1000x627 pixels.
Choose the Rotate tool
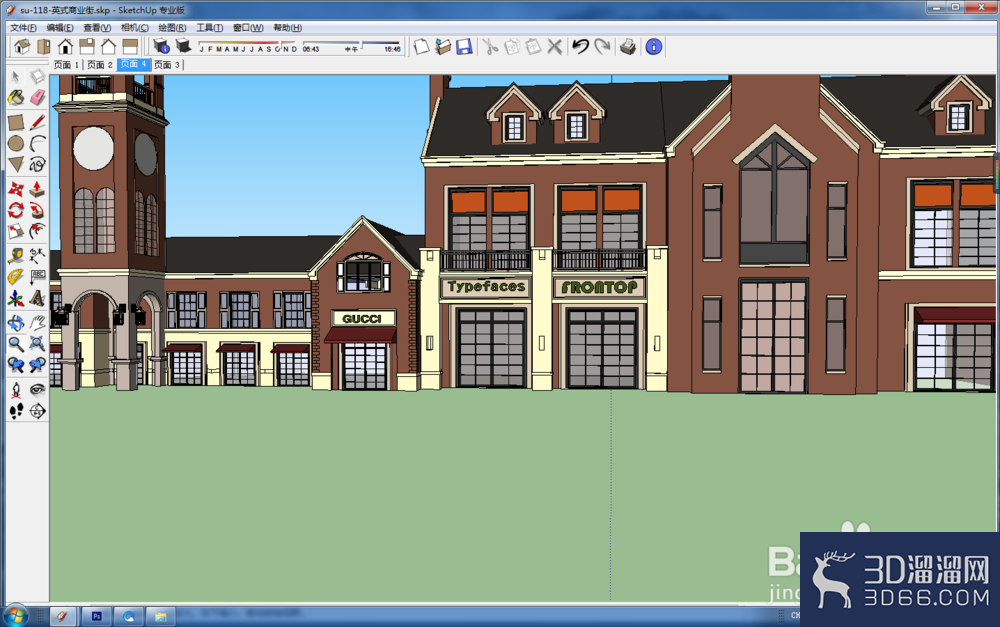pyautogui.click(x=16, y=210)
